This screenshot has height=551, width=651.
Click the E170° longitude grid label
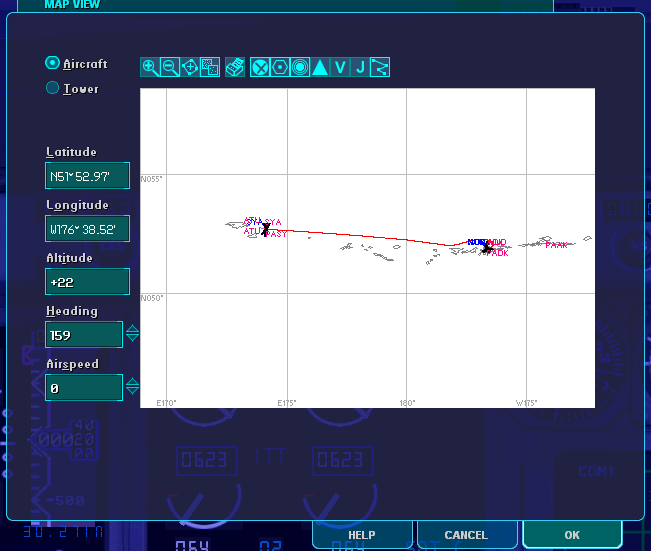point(166,403)
